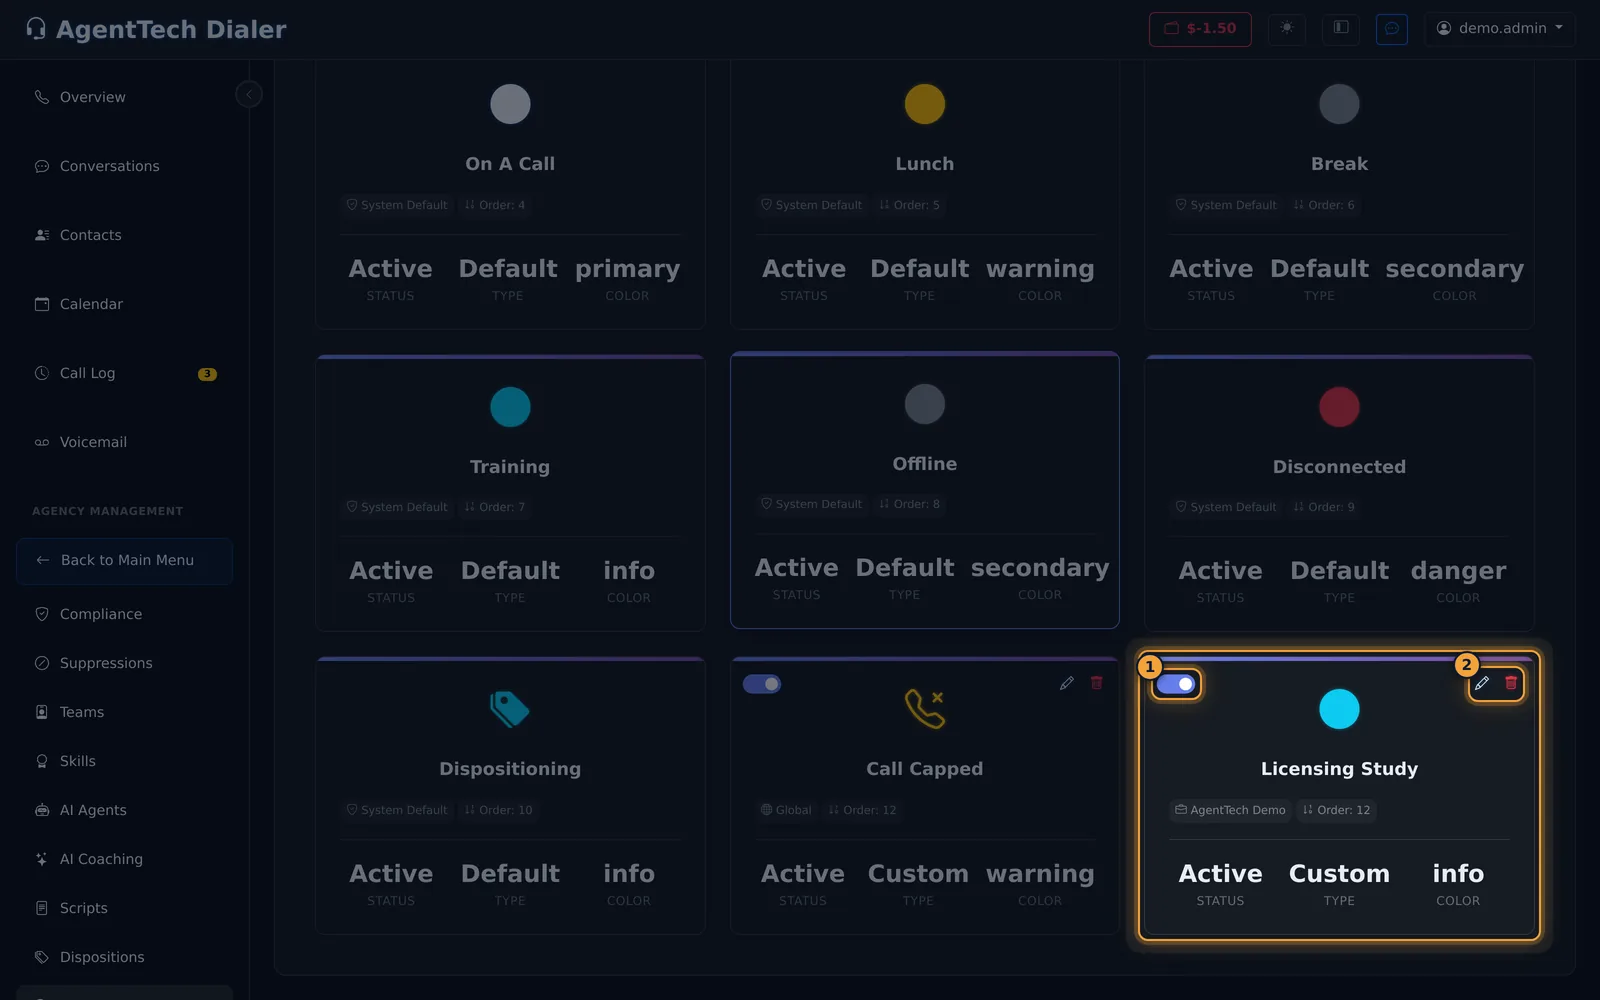Open Overview in the sidebar

point(124,97)
